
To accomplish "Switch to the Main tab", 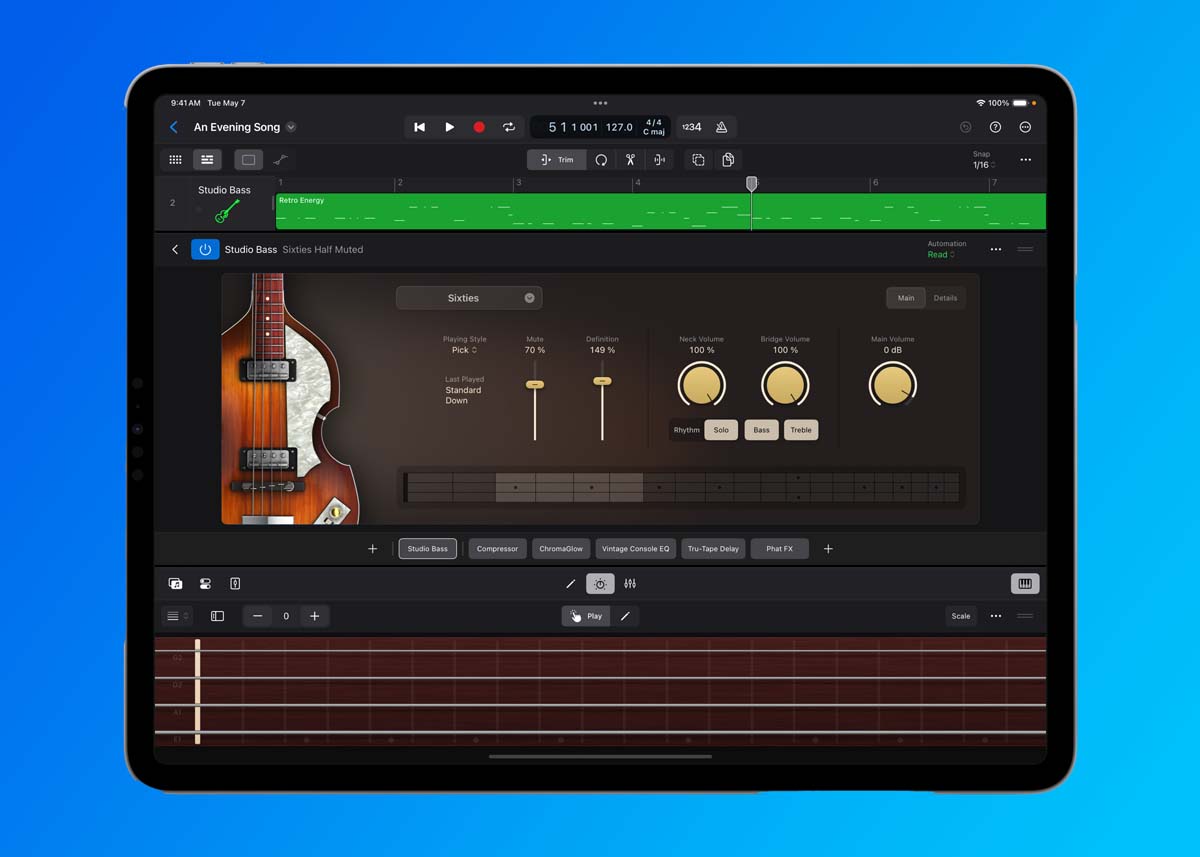I will tap(906, 298).
